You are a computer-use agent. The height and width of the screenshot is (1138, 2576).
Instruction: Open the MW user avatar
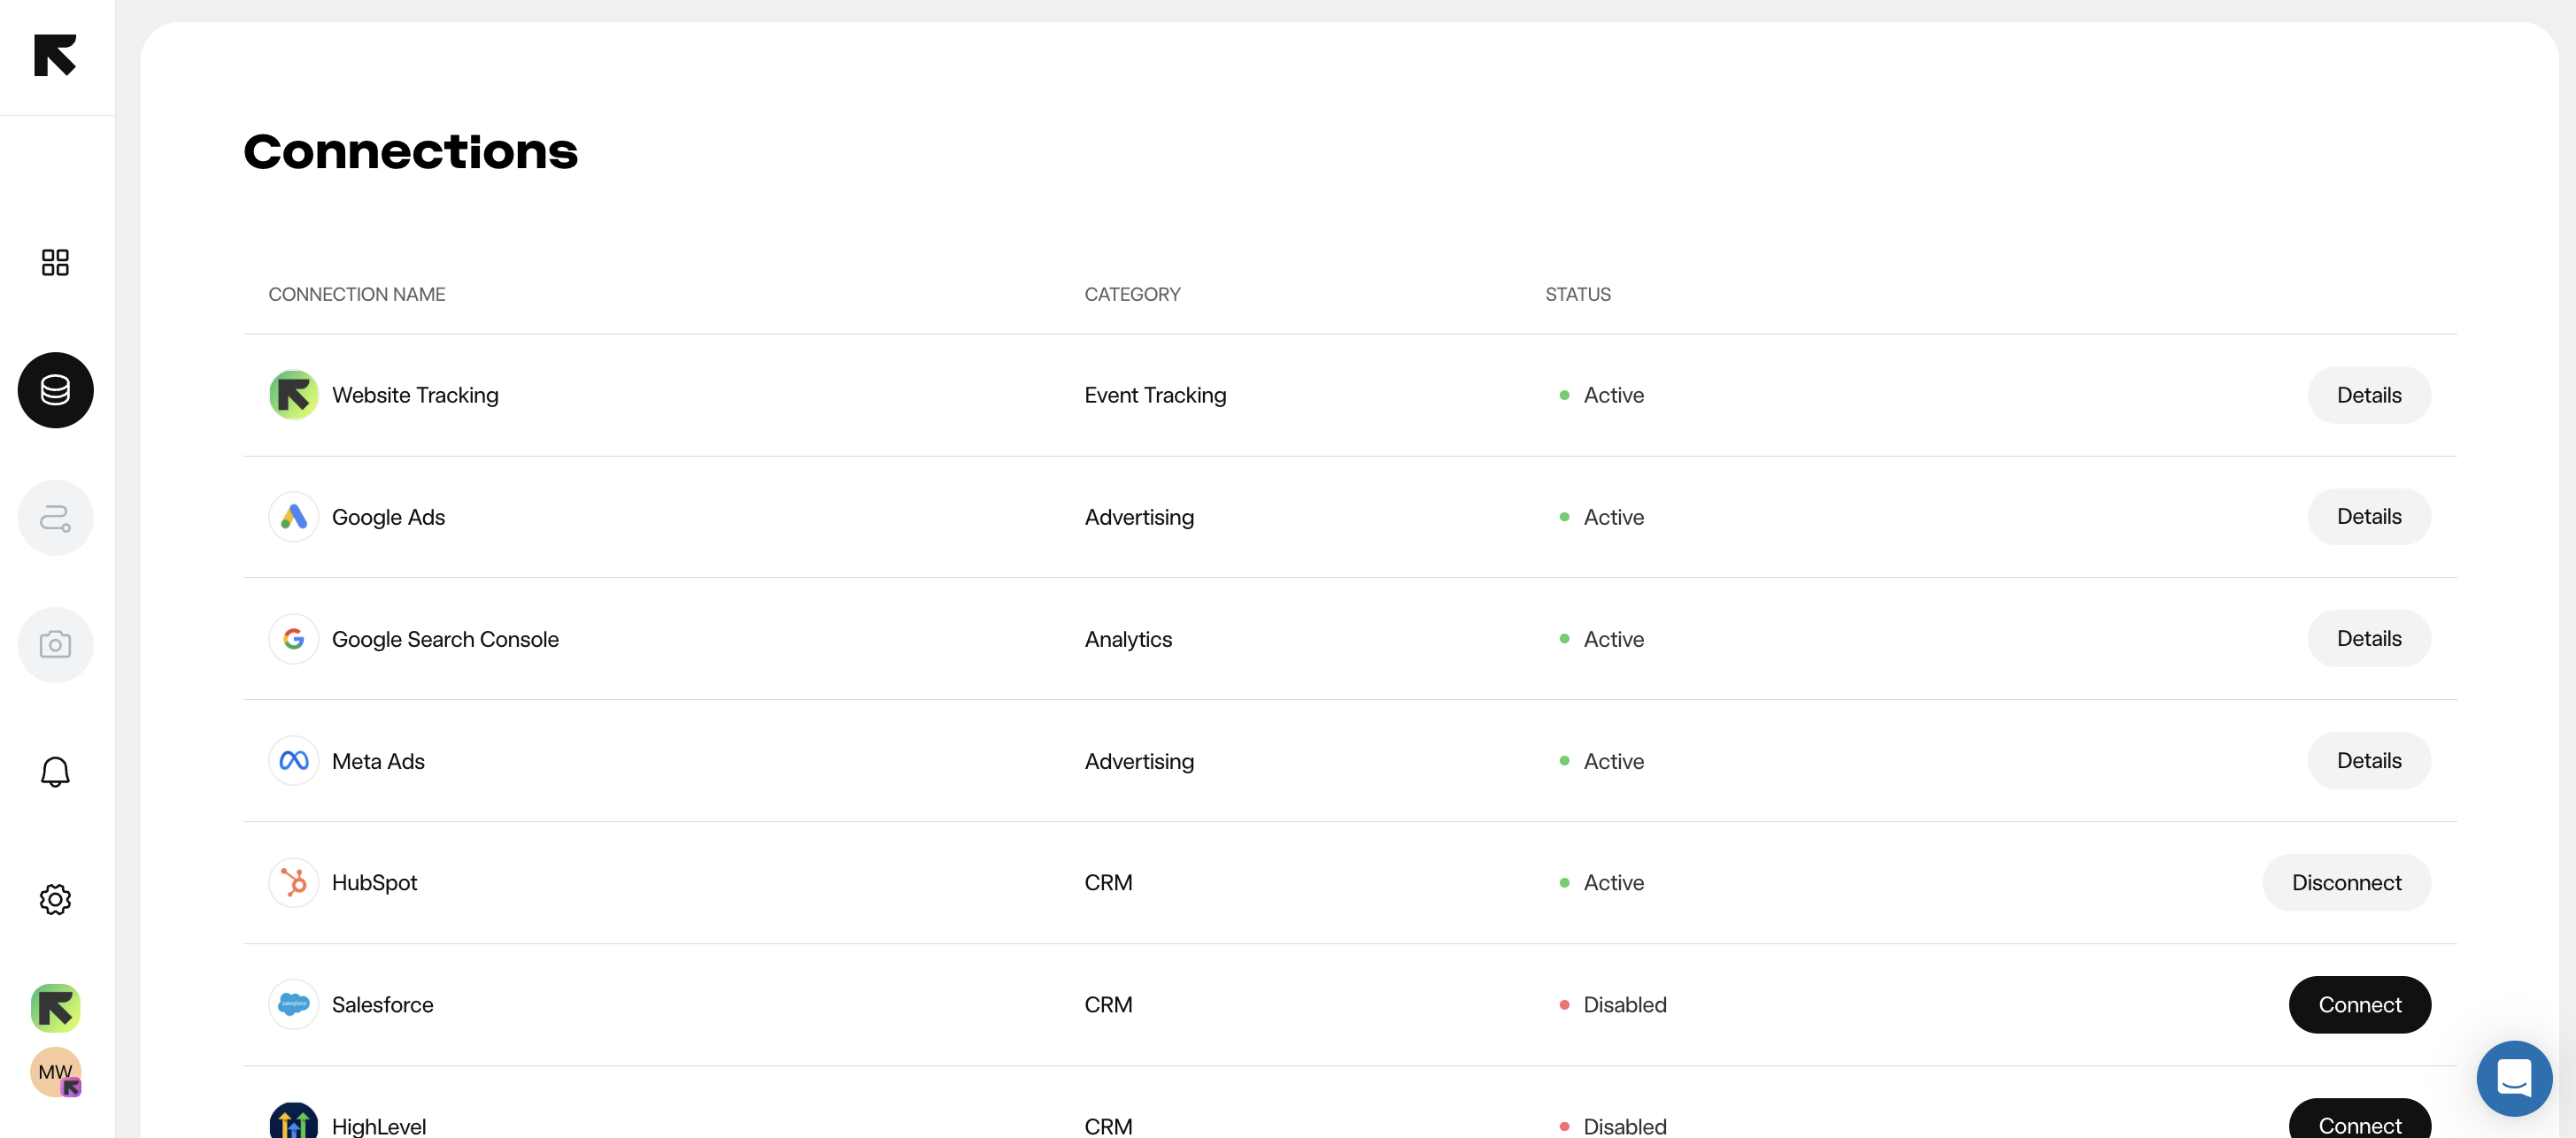pyautogui.click(x=55, y=1072)
